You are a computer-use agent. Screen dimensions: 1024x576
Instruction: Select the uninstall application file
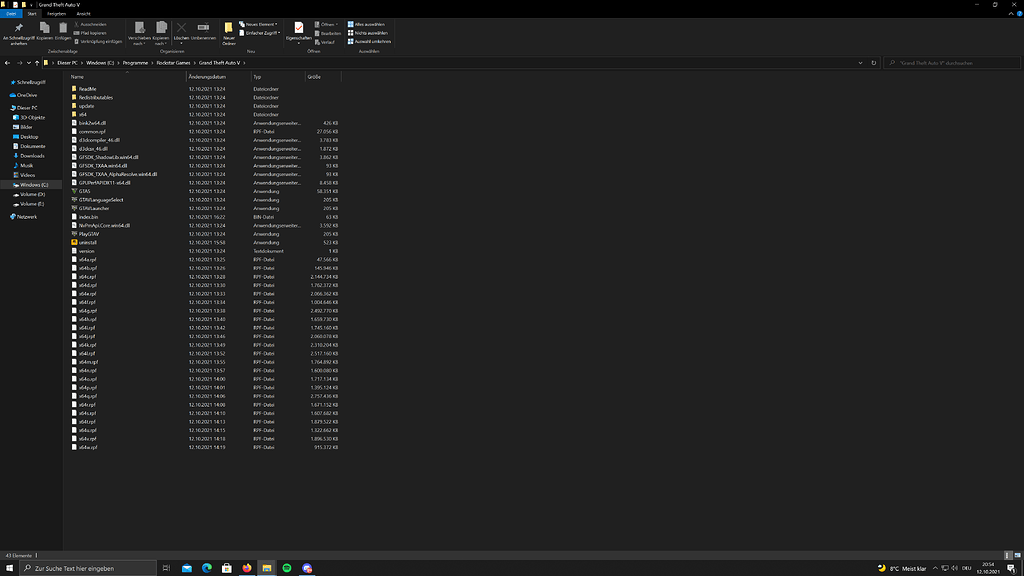tap(88, 242)
